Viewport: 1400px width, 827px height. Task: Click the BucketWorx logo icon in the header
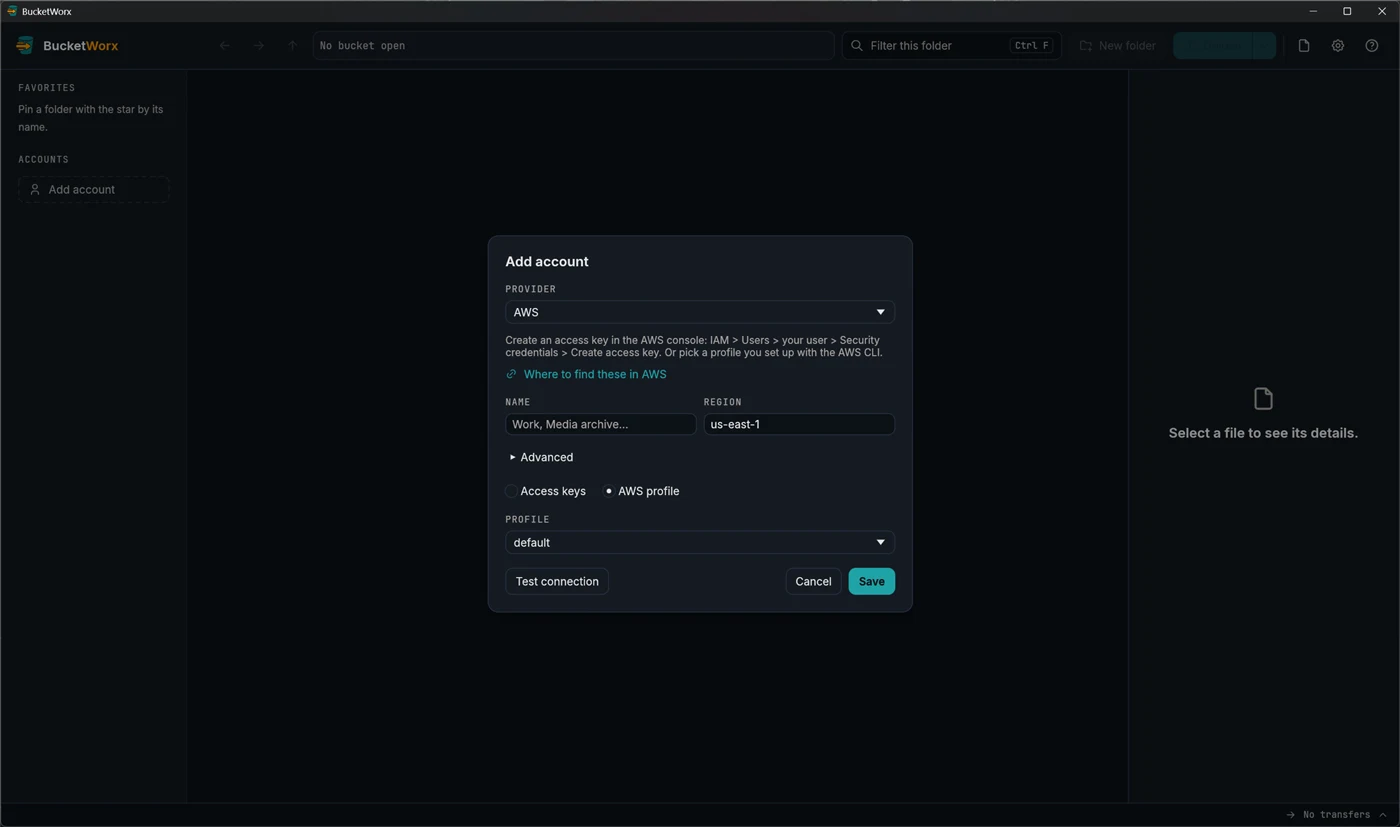[25, 45]
